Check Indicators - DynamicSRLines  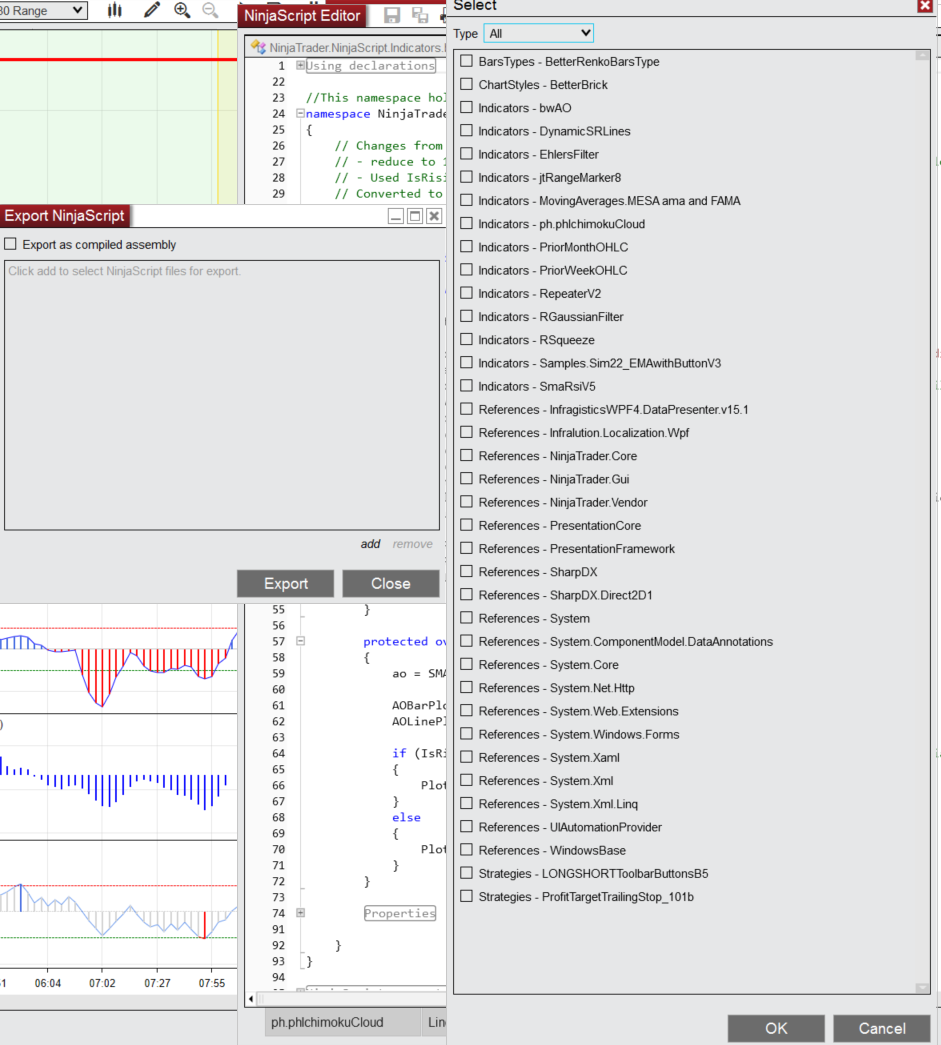(467, 131)
